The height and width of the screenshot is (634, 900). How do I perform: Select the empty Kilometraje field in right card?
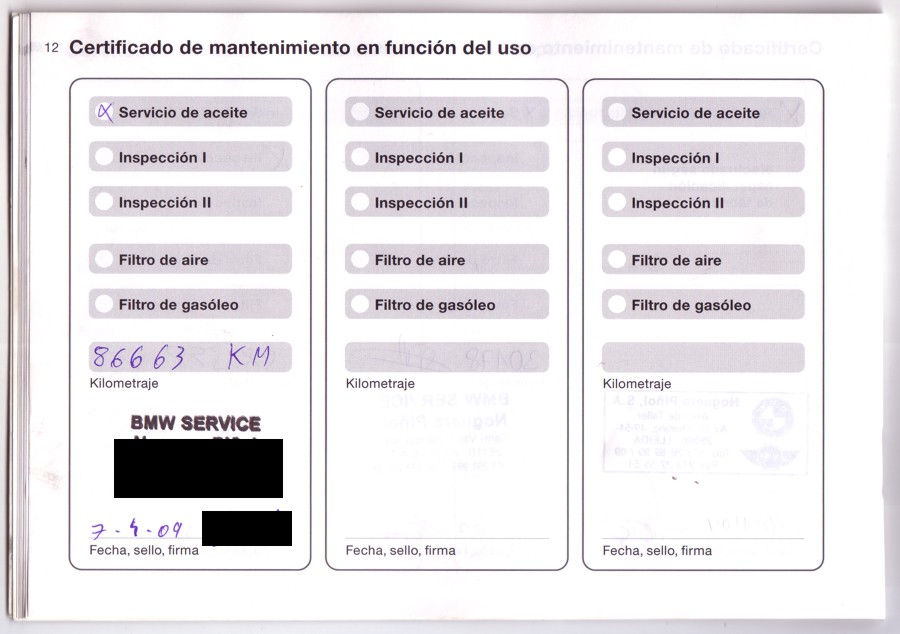[x=703, y=357]
